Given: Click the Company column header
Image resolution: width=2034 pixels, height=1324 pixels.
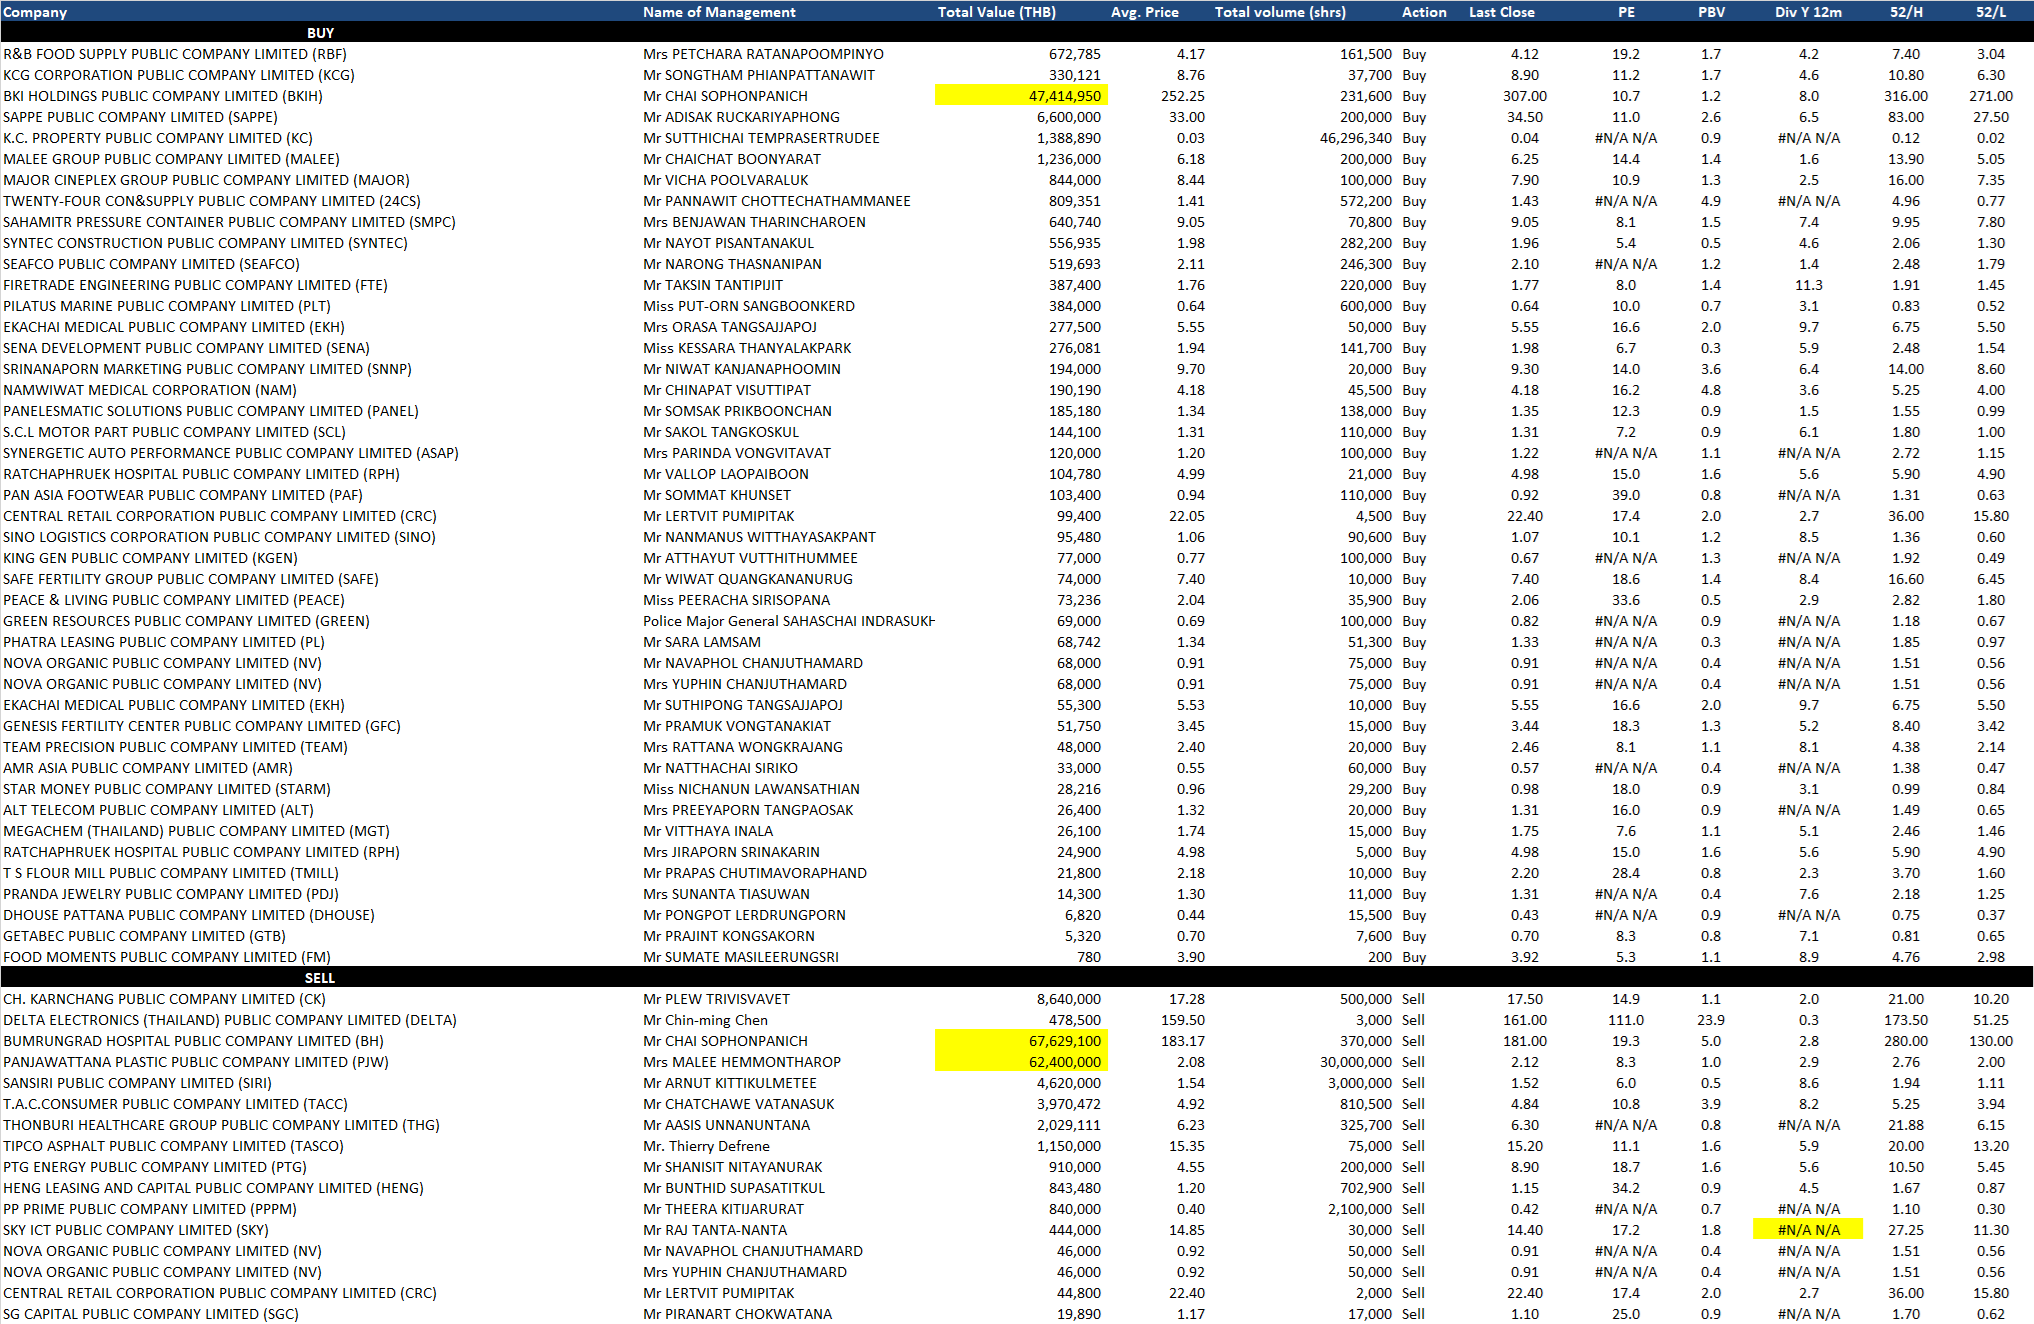Looking at the screenshot, I should [35, 12].
